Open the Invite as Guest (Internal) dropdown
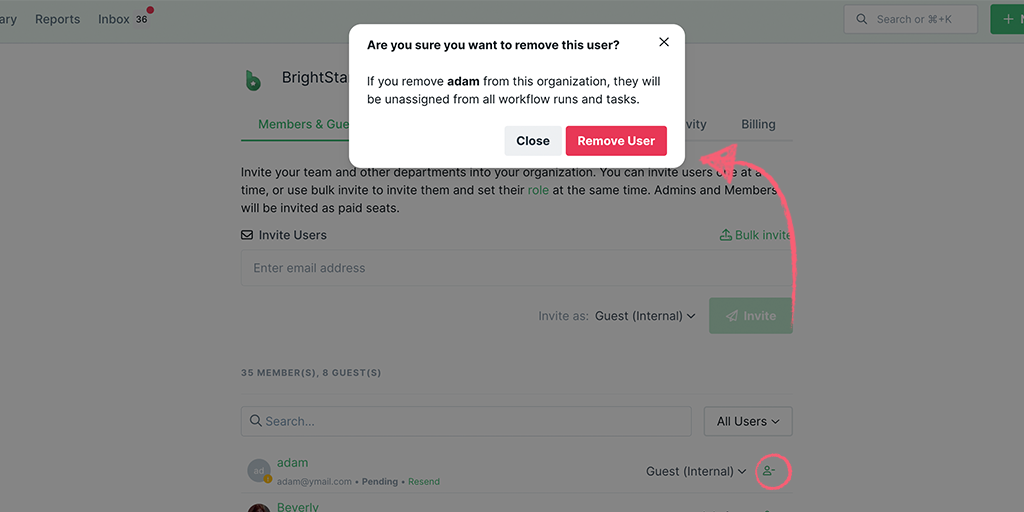The height and width of the screenshot is (512, 1024). pyautogui.click(x=645, y=316)
